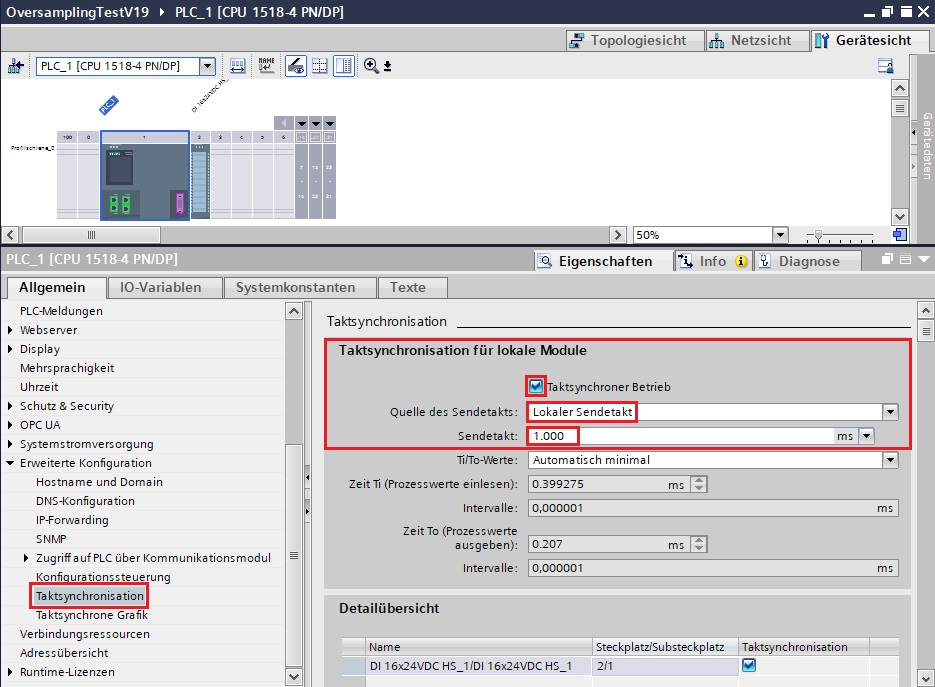Screen dimensions: 935x687
Task: Click the NAME module labels icon
Action: [x=266, y=66]
